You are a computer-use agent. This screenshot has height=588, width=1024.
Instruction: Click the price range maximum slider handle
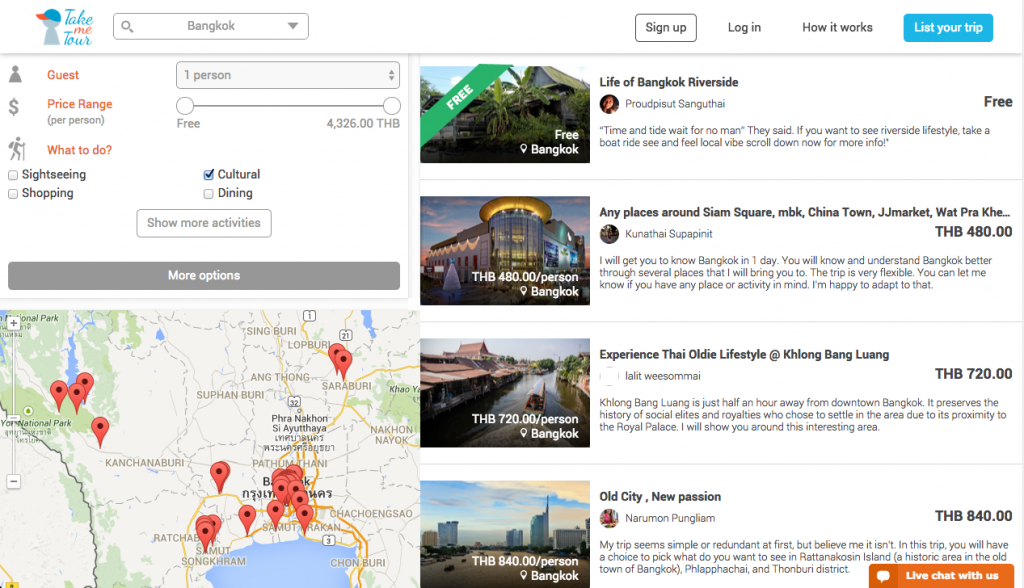pos(392,106)
